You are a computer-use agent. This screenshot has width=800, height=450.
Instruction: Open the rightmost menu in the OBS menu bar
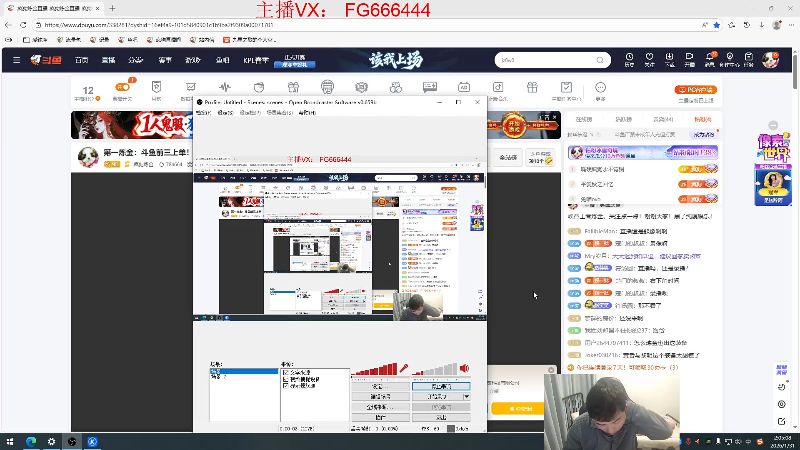(x=307, y=113)
